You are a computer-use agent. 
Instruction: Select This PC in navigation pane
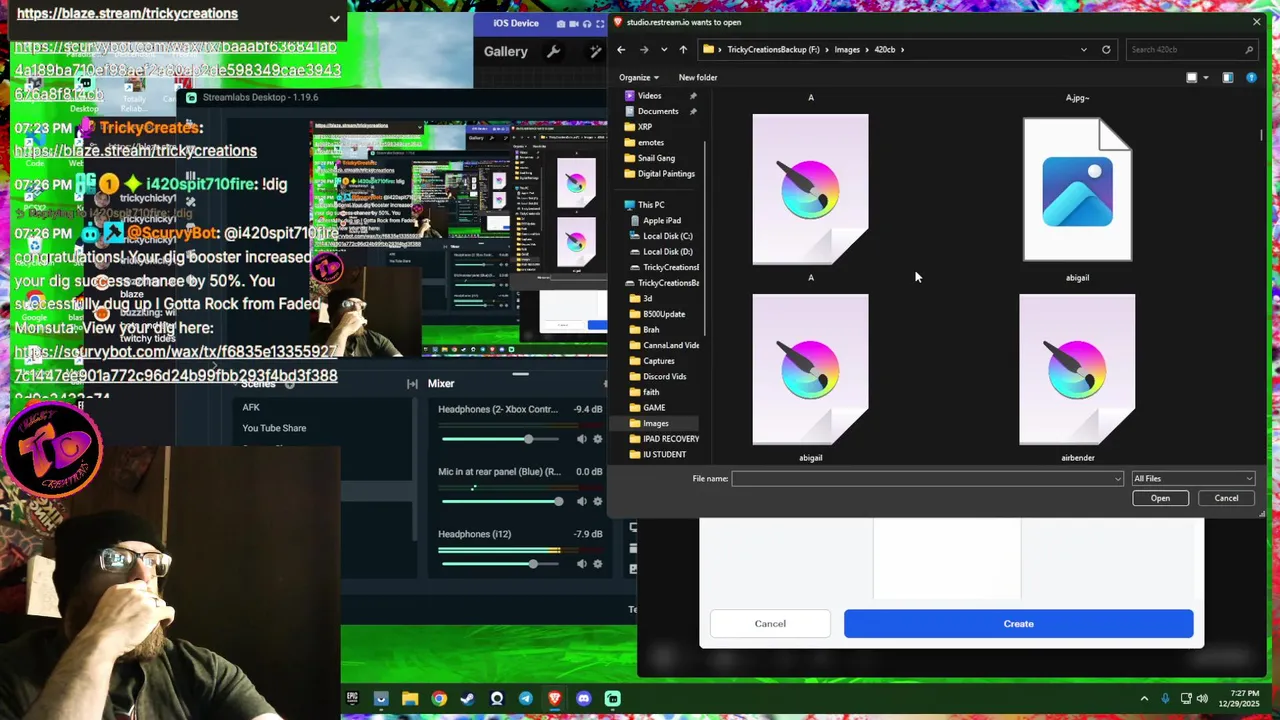(650, 205)
